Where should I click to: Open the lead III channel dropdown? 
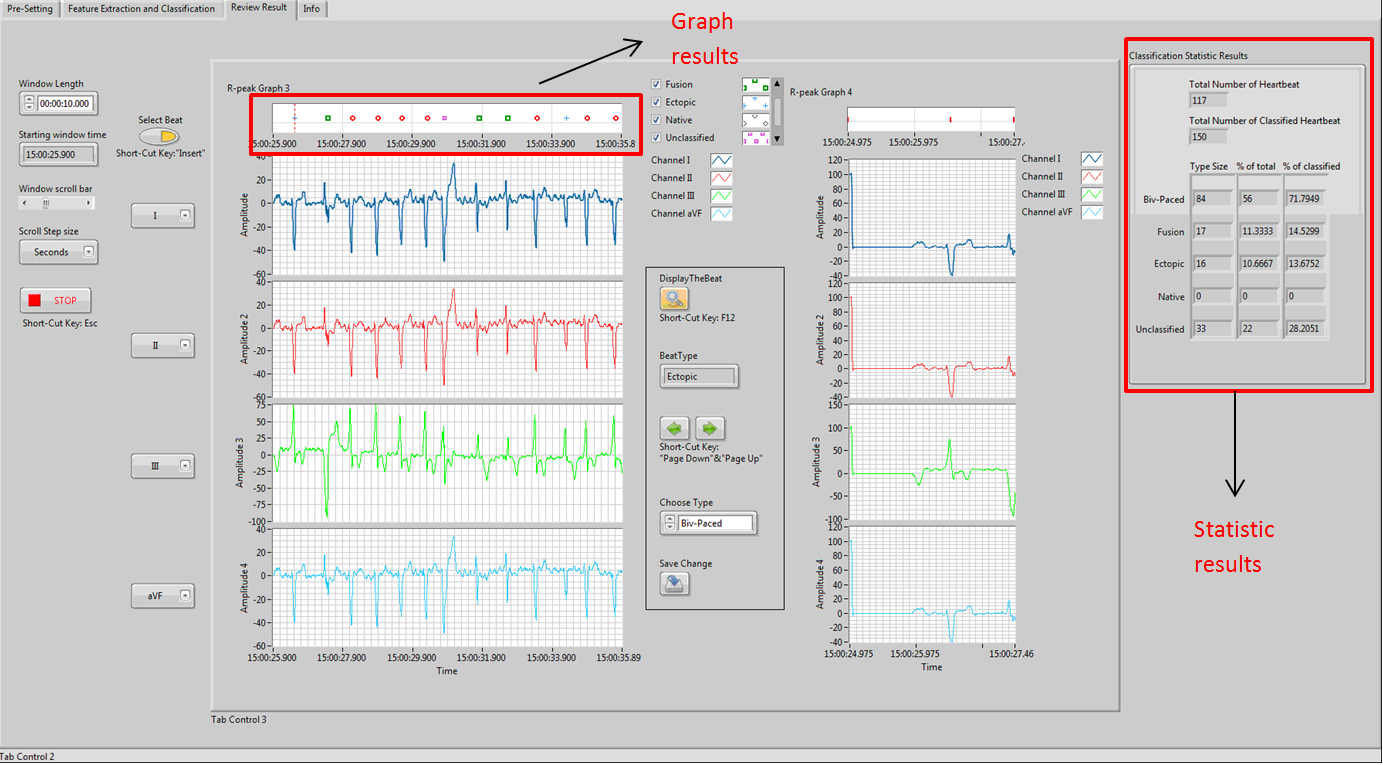163,465
